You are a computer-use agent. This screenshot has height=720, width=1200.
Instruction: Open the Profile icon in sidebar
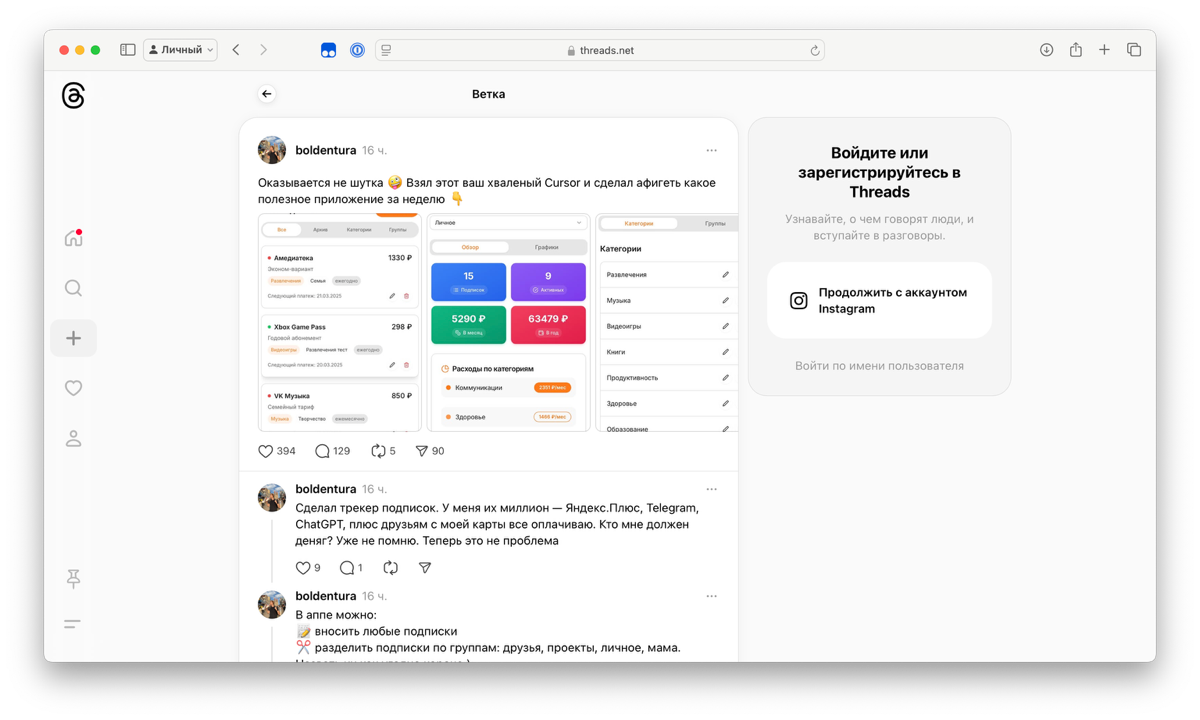73,438
